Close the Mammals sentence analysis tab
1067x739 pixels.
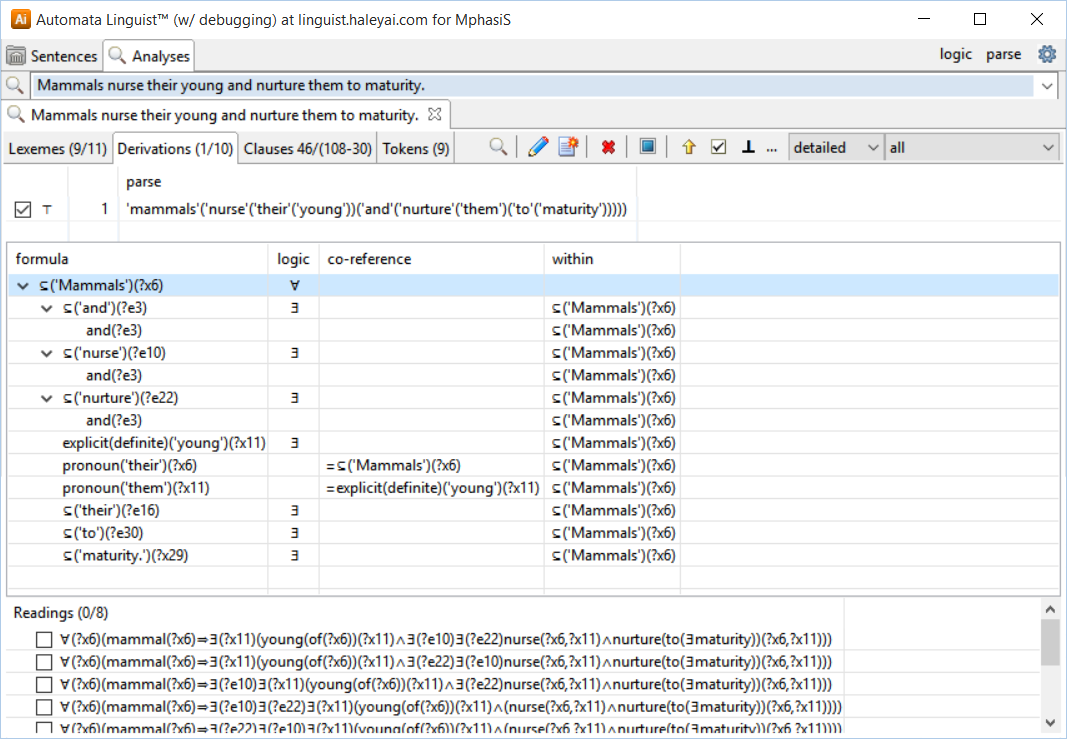434,114
